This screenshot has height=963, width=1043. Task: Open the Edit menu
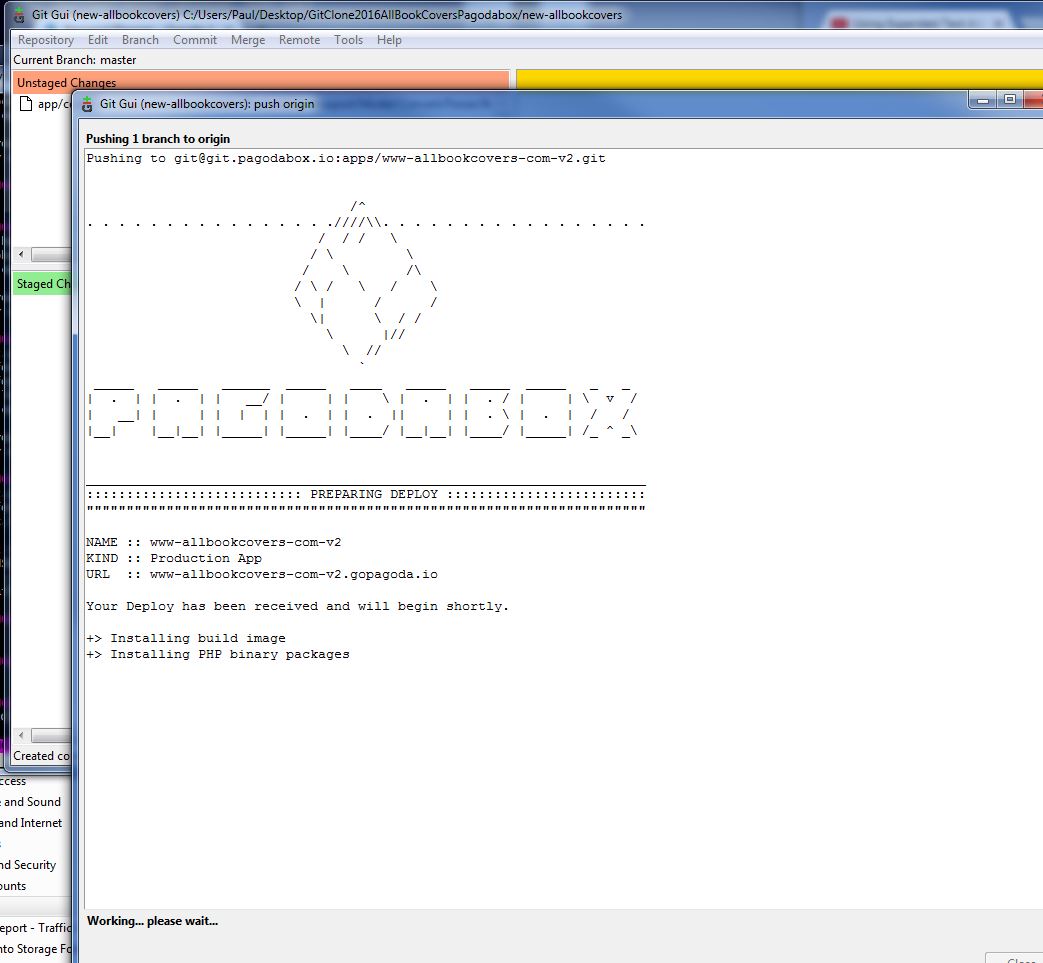tap(98, 40)
